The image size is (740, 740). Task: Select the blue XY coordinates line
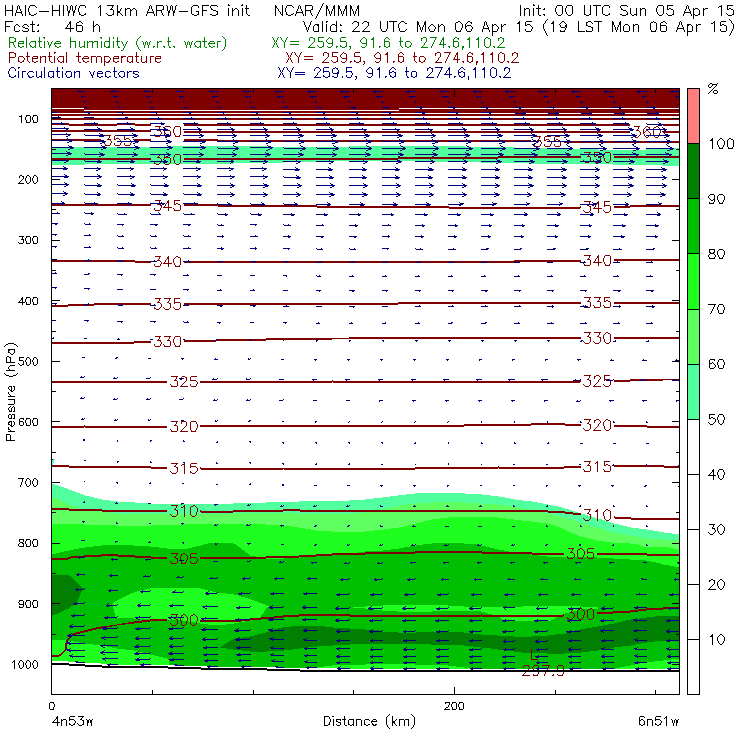click(x=394, y=73)
